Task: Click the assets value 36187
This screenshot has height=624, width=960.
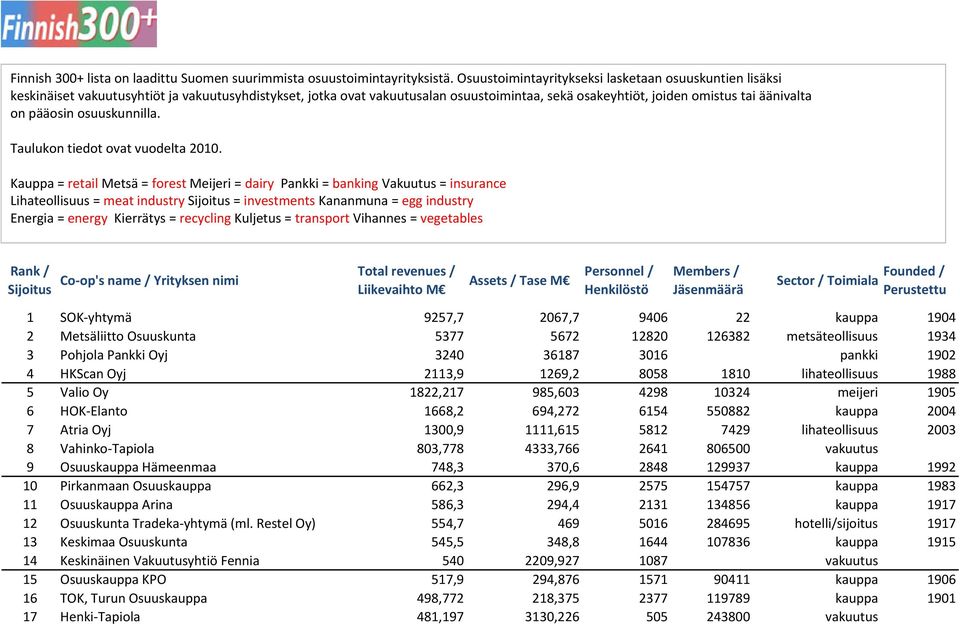Action: (561, 355)
